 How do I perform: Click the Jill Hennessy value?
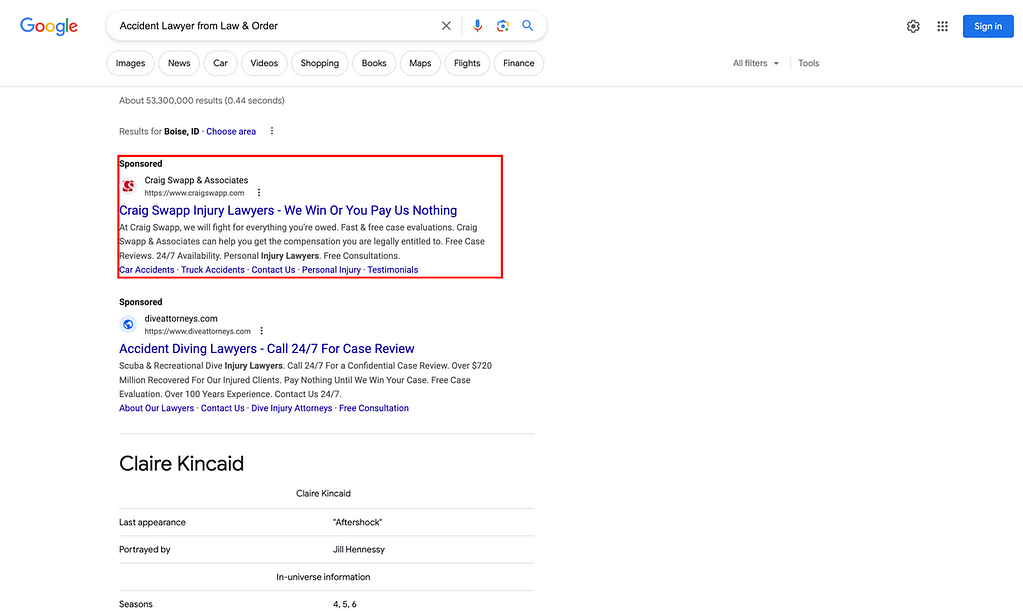point(359,550)
